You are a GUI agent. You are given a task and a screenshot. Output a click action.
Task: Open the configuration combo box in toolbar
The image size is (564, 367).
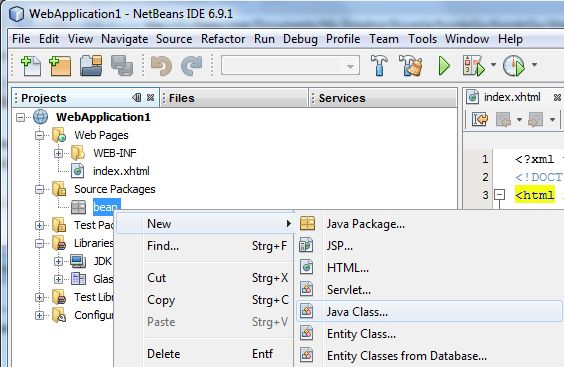pos(290,65)
